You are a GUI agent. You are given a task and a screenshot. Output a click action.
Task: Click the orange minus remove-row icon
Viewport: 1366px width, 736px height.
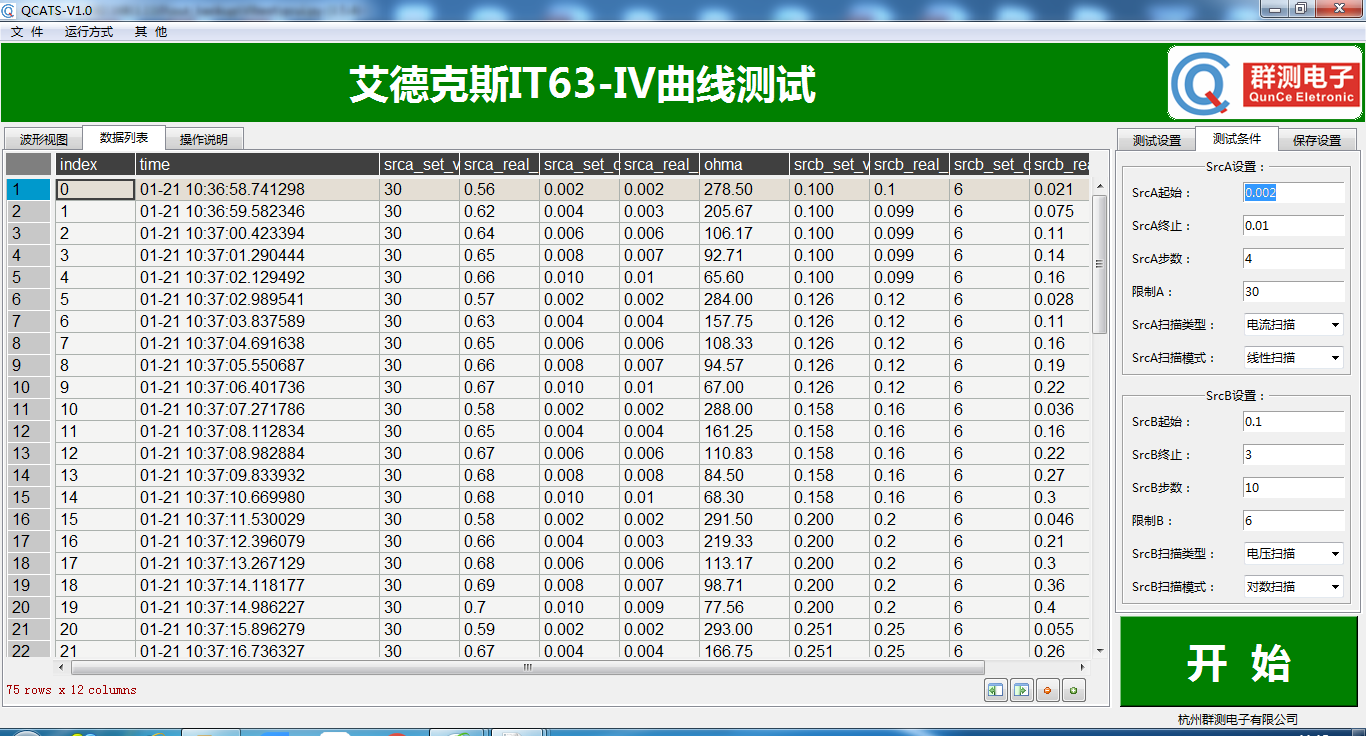click(1048, 690)
